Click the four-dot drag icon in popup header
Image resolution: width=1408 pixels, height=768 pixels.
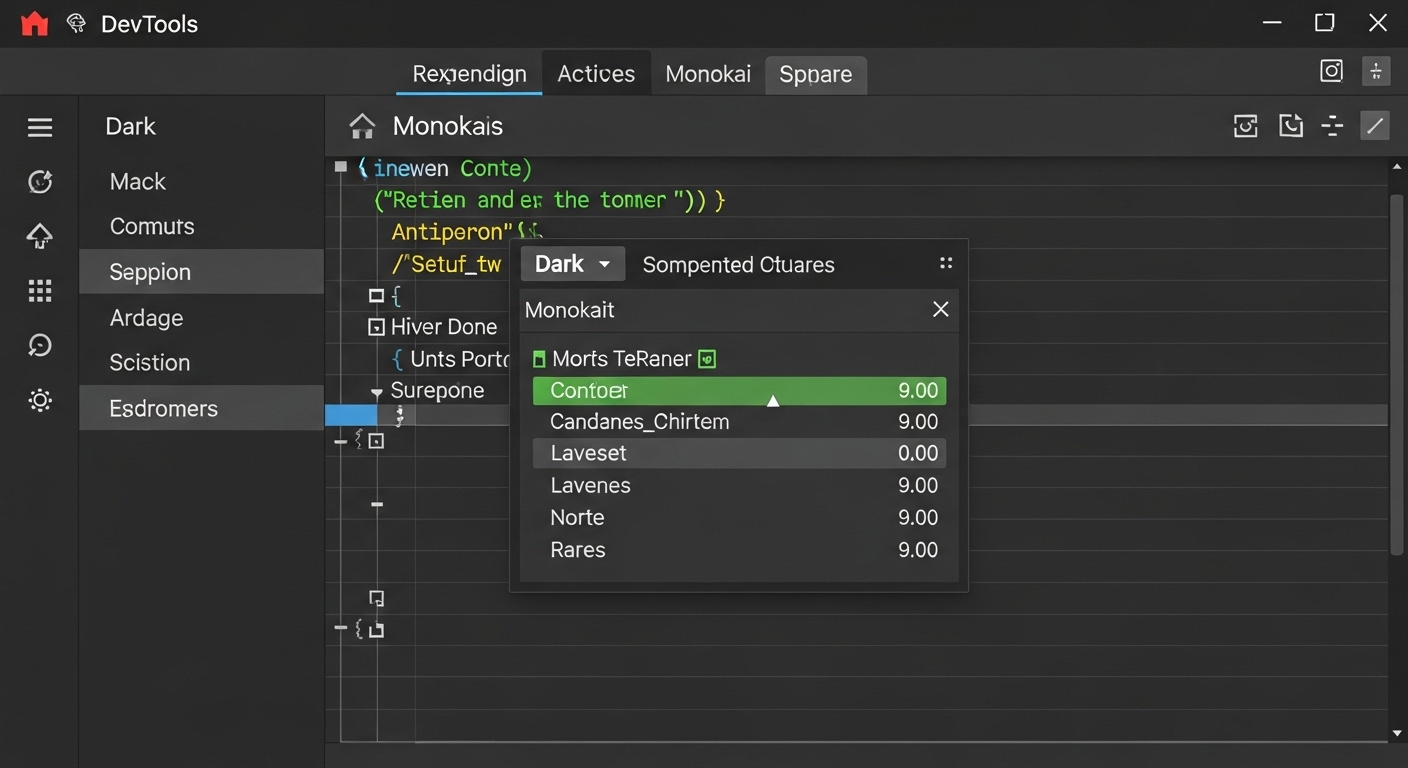point(945,264)
